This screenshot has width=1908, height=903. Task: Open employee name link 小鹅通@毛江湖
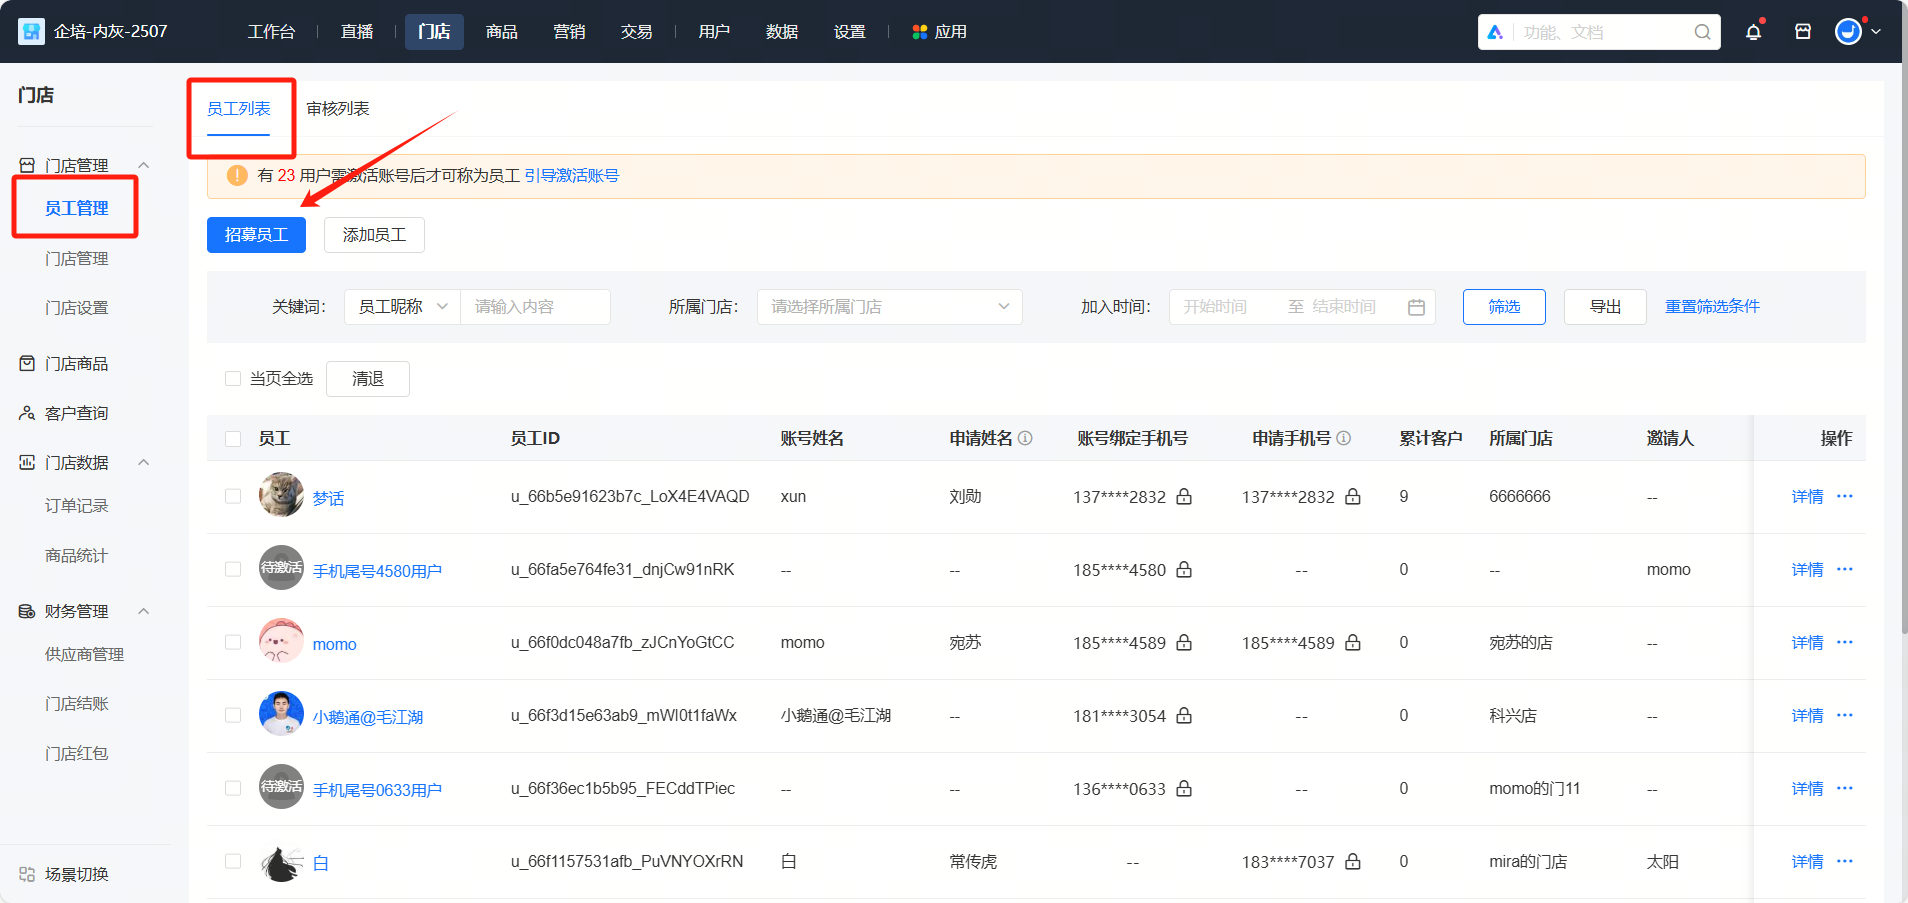[368, 717]
